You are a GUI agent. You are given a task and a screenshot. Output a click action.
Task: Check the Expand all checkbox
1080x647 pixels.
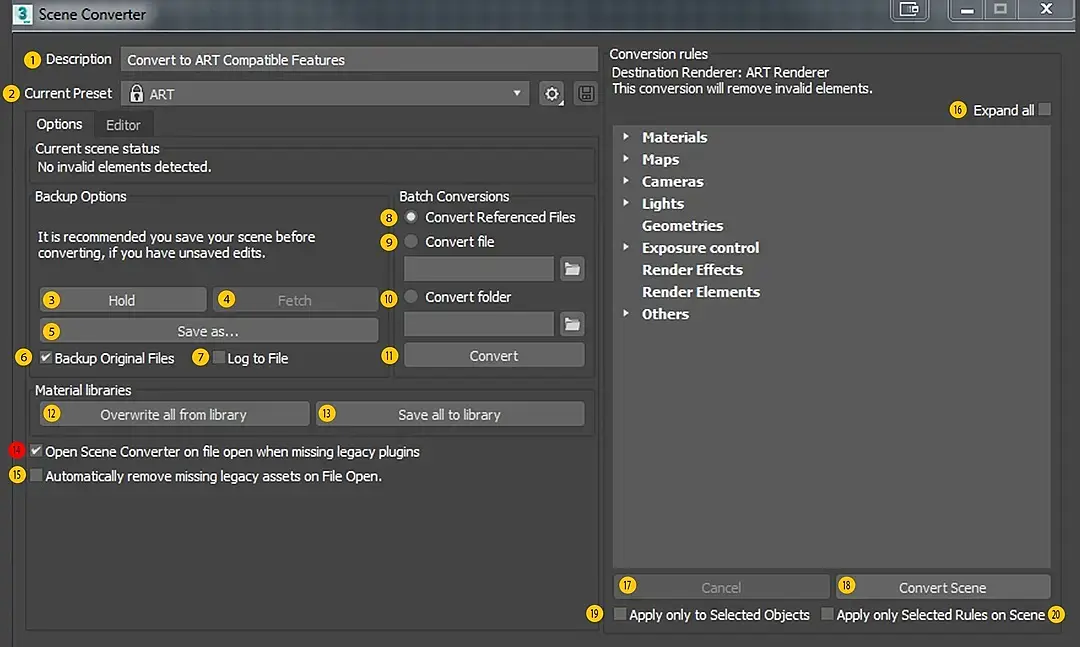point(1045,110)
